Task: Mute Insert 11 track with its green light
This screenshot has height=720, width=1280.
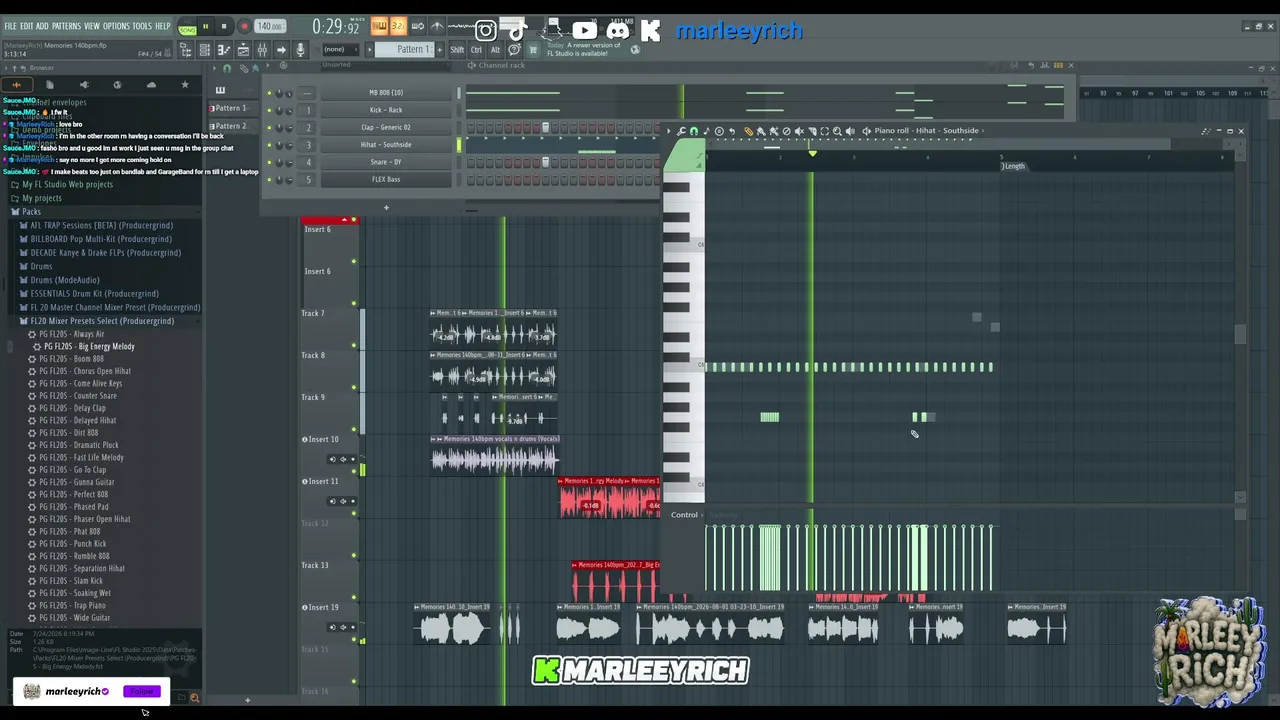Action: [x=354, y=514]
